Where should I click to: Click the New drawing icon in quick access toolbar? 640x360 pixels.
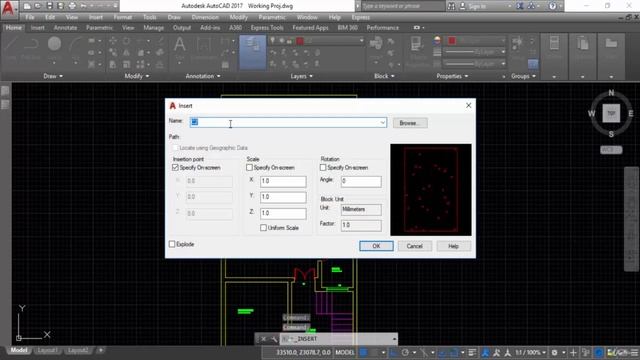[27, 6]
